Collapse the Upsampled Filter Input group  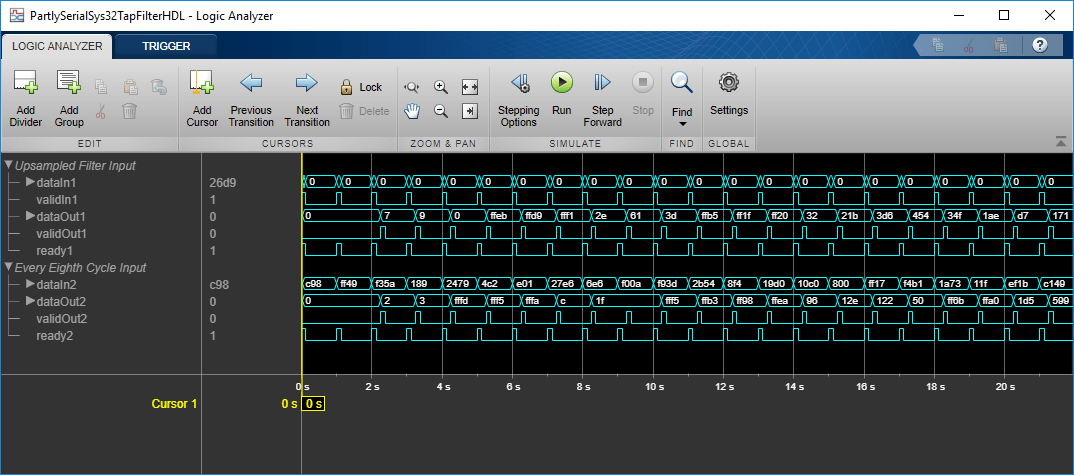point(8,165)
